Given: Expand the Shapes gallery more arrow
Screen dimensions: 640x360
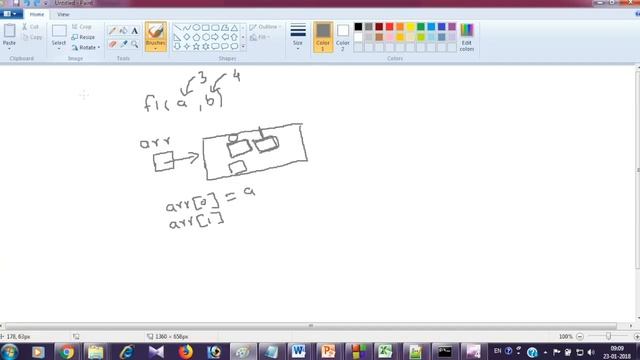Looking at the screenshot, I should (243, 47).
